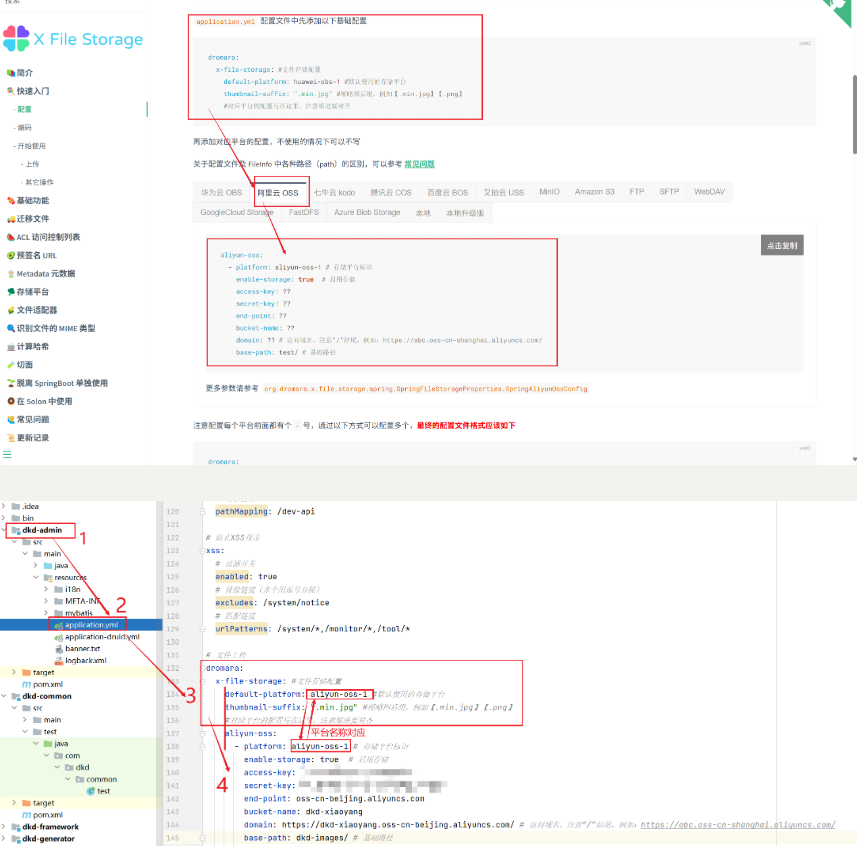Switch to the Azure Blob Storage tab
Screen dimensions: 857x846
click(x=367, y=212)
